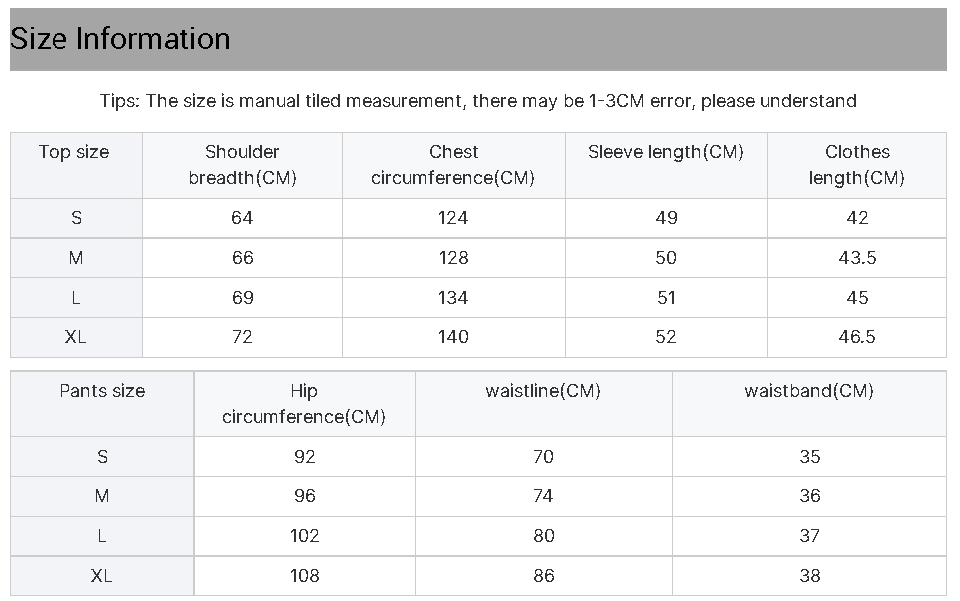This screenshot has width=960, height=601.
Task: Click the clothes length value 43.5
Action: point(857,258)
